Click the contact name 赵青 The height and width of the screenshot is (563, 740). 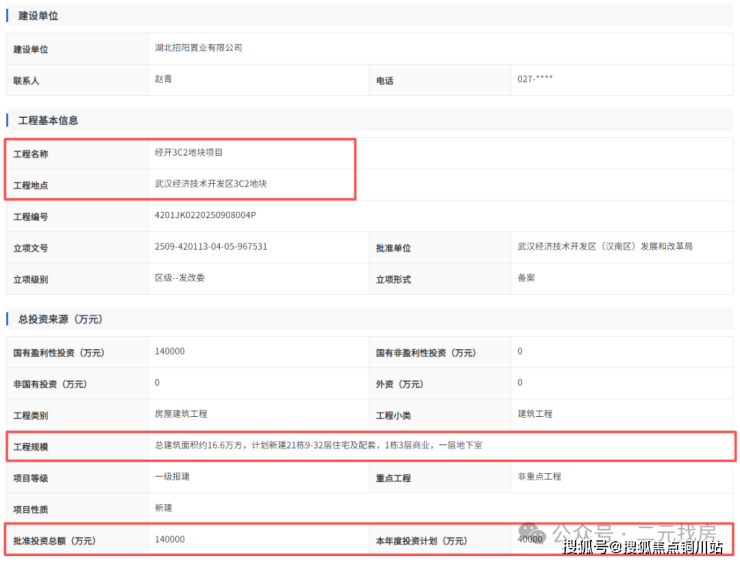tap(163, 79)
